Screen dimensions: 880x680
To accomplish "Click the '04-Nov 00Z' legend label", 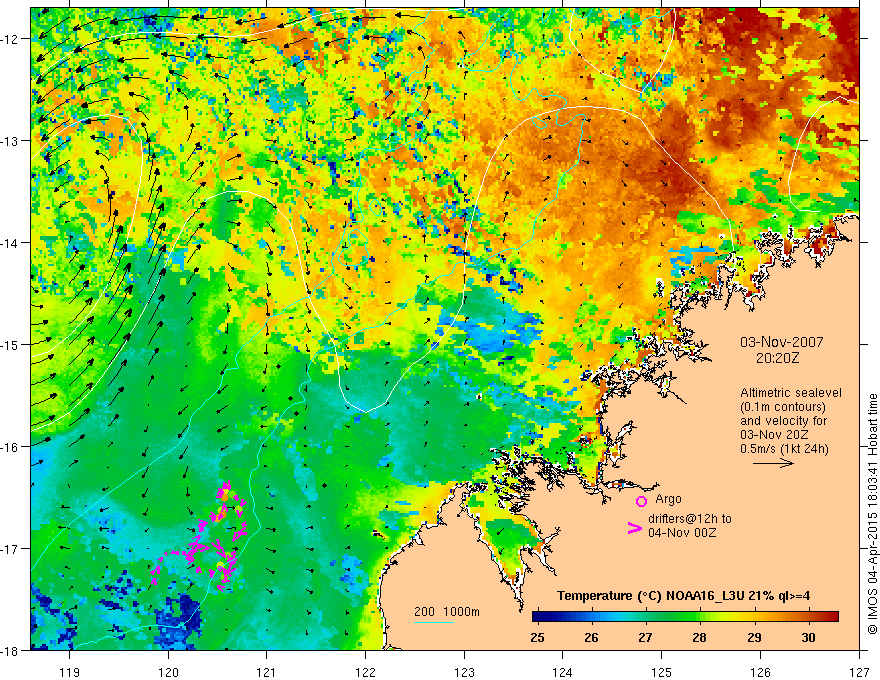I will [x=682, y=532].
